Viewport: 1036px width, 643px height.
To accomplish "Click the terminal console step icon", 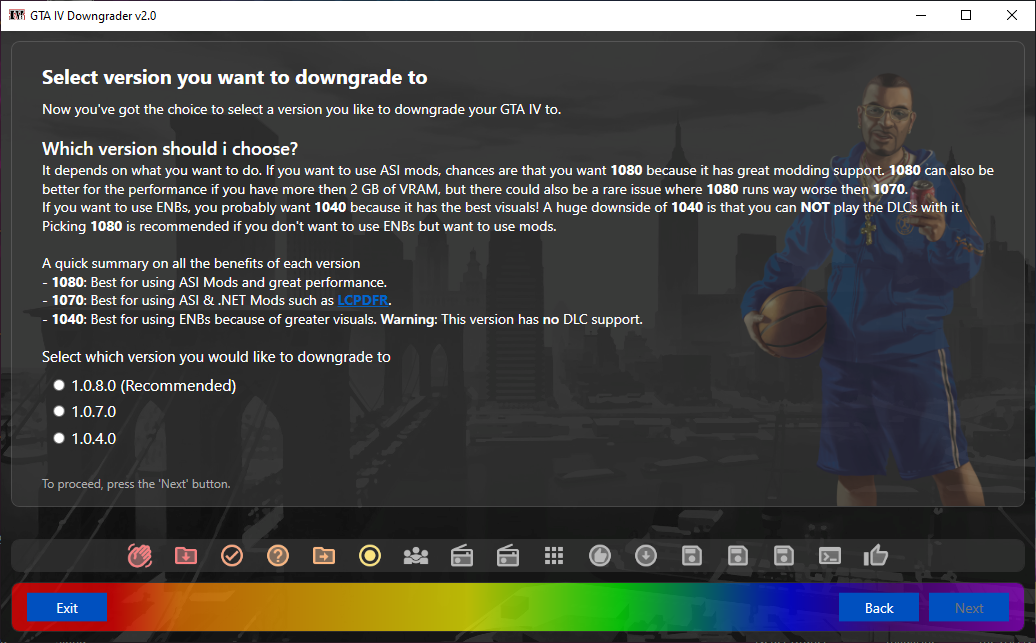I will tap(830, 556).
